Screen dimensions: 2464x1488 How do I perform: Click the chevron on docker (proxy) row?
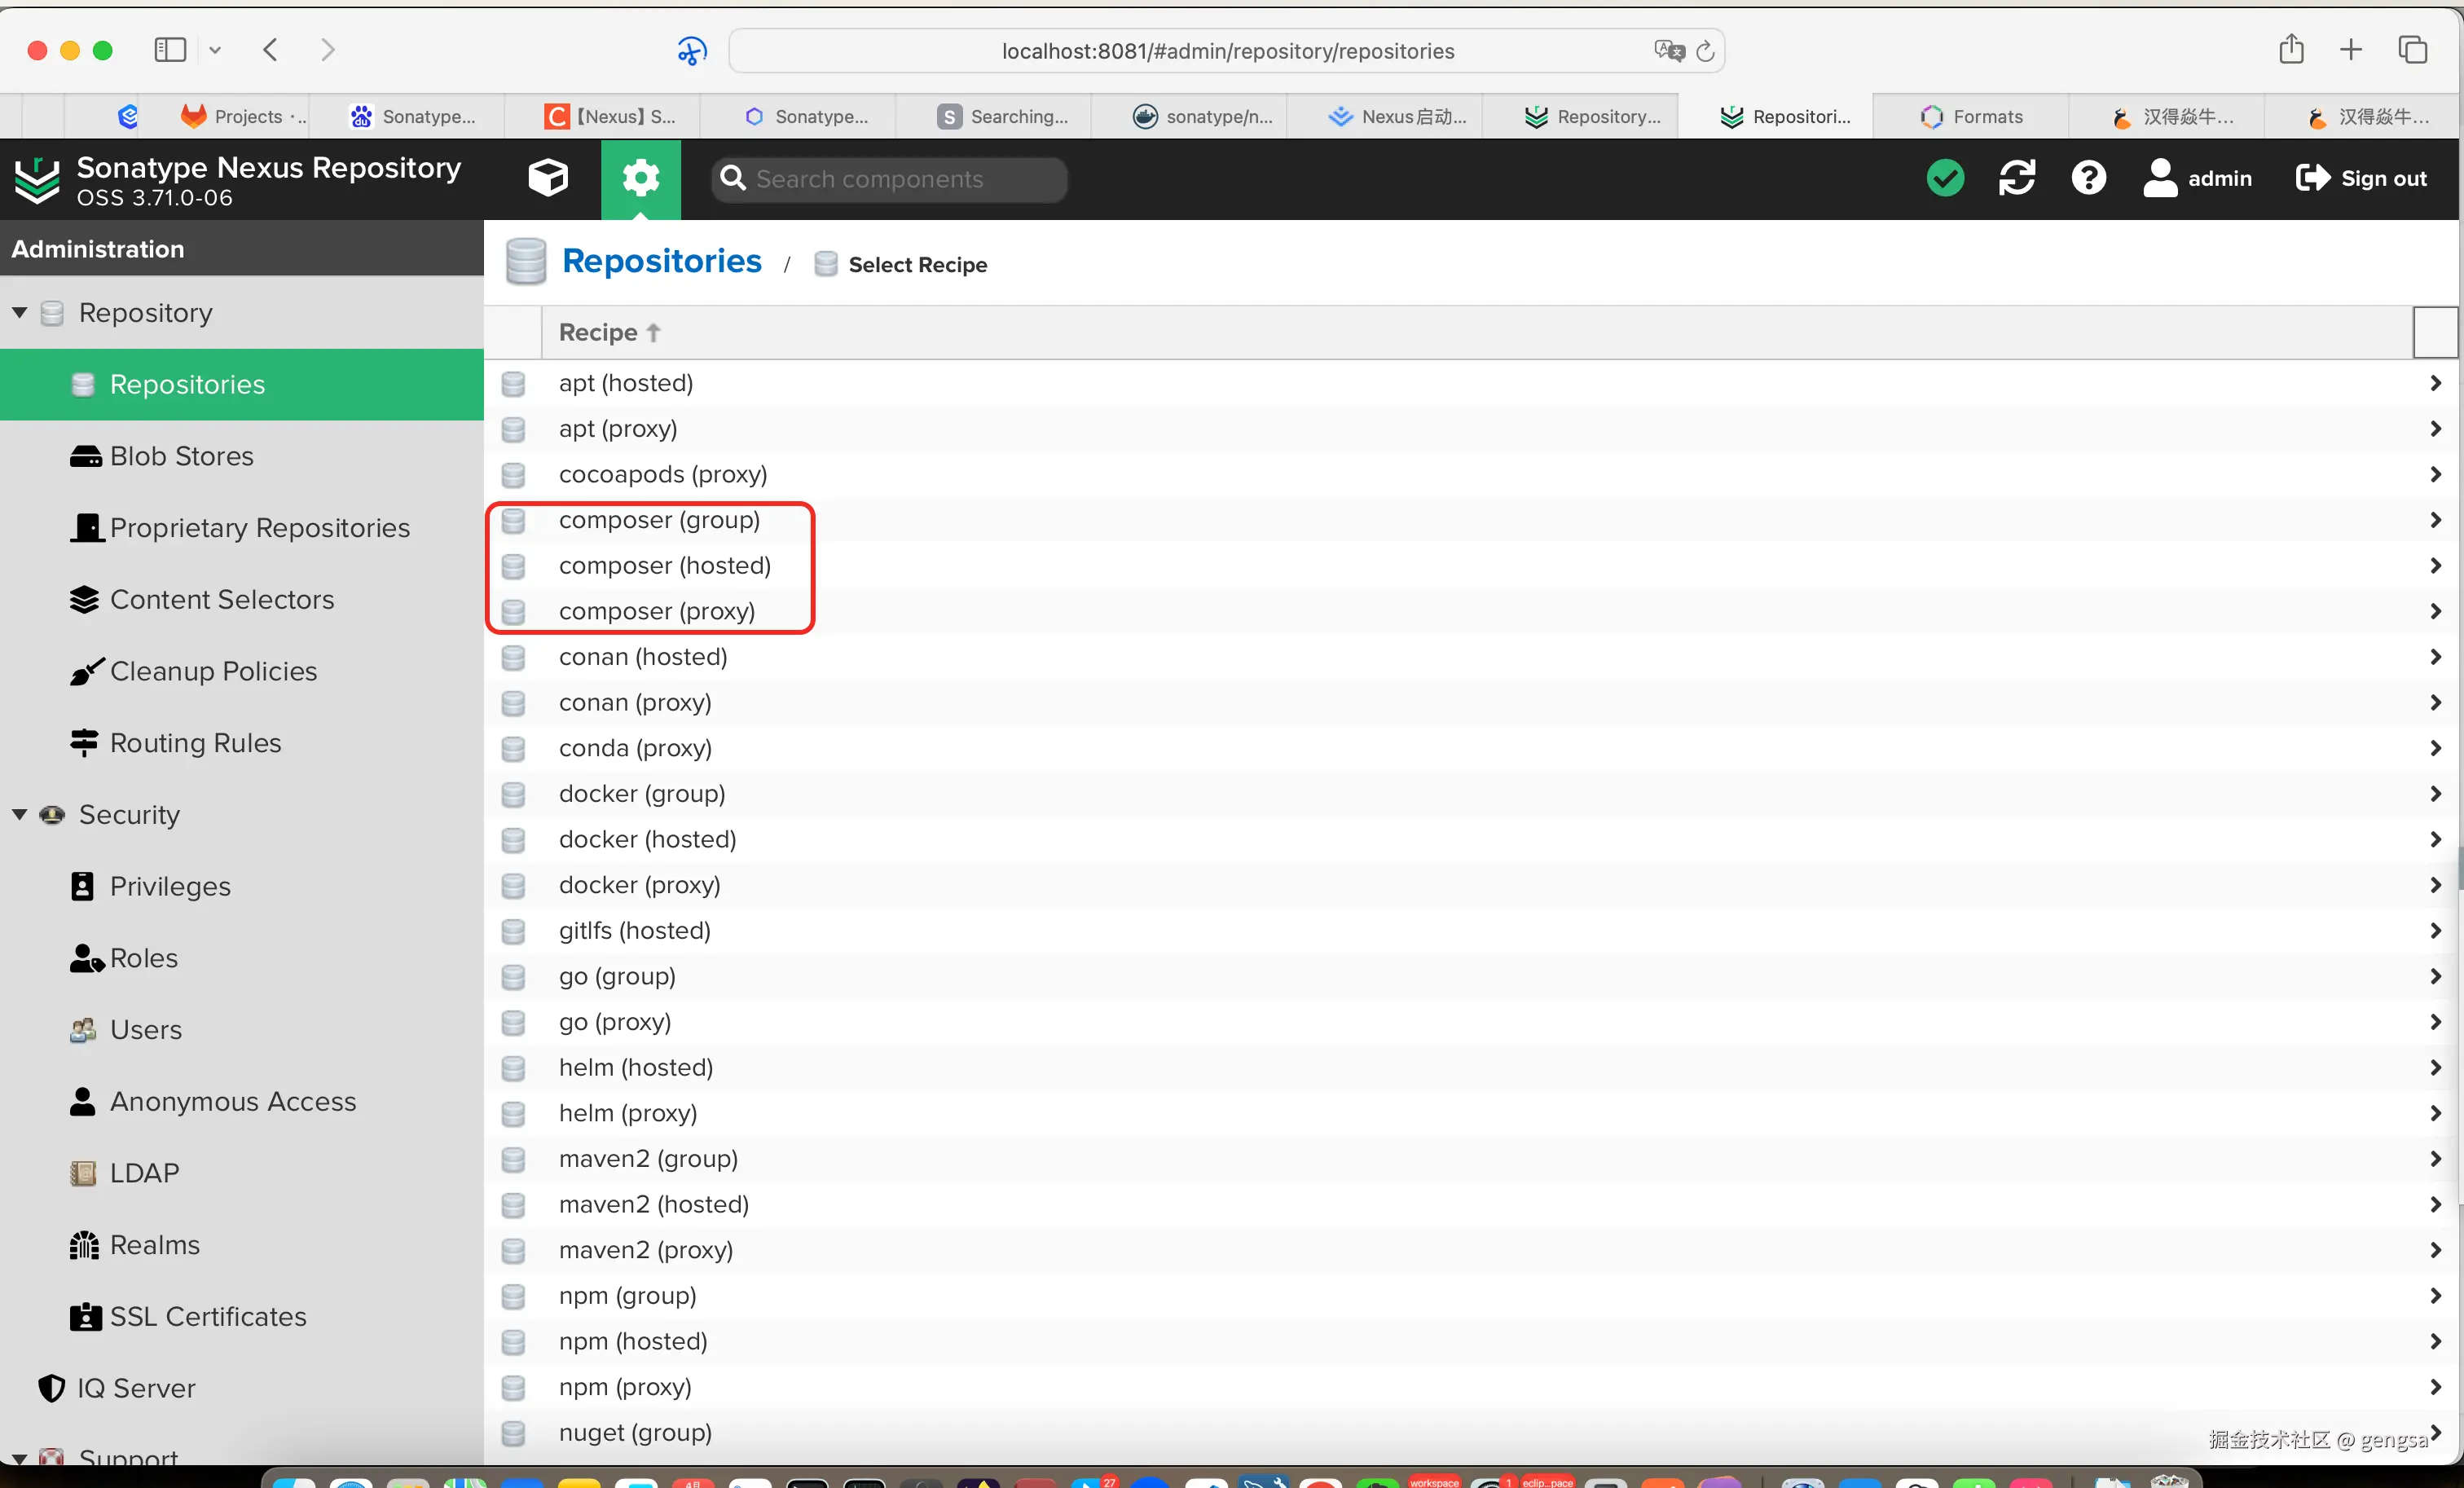[x=2436, y=885]
